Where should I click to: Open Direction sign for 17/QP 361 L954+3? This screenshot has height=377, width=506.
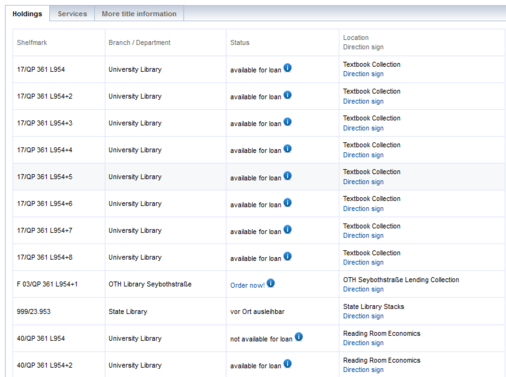click(363, 128)
